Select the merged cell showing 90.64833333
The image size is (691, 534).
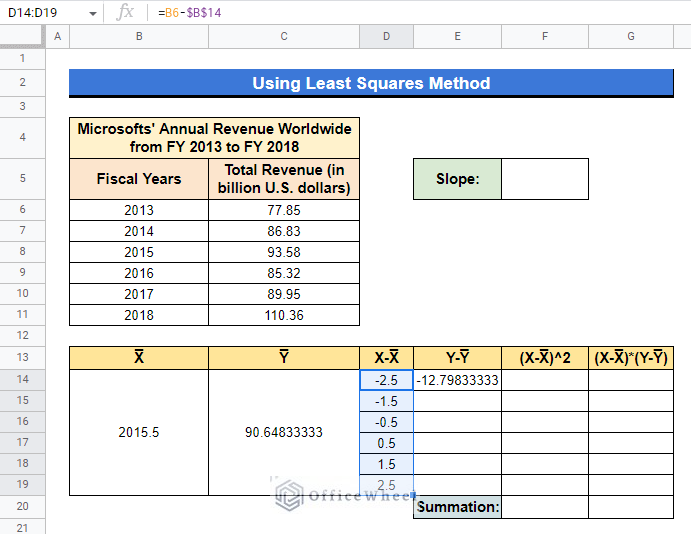pos(284,432)
